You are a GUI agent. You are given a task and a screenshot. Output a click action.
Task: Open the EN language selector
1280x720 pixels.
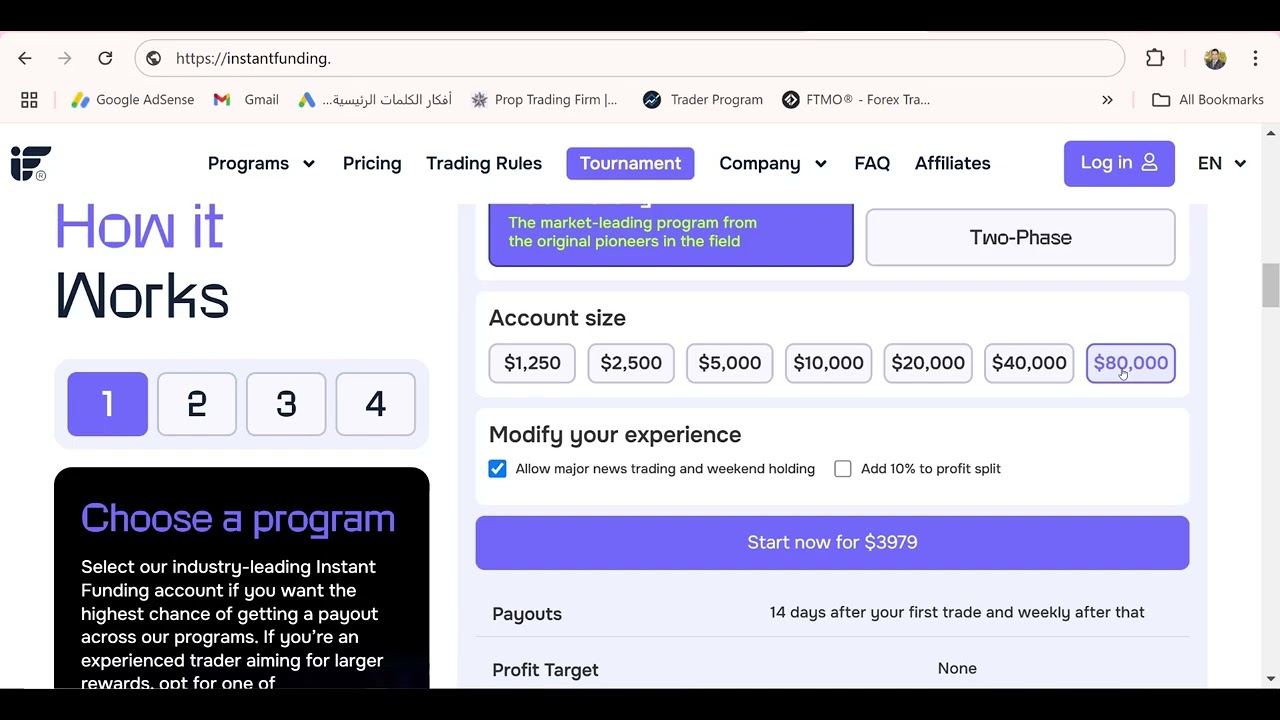[x=1221, y=163]
